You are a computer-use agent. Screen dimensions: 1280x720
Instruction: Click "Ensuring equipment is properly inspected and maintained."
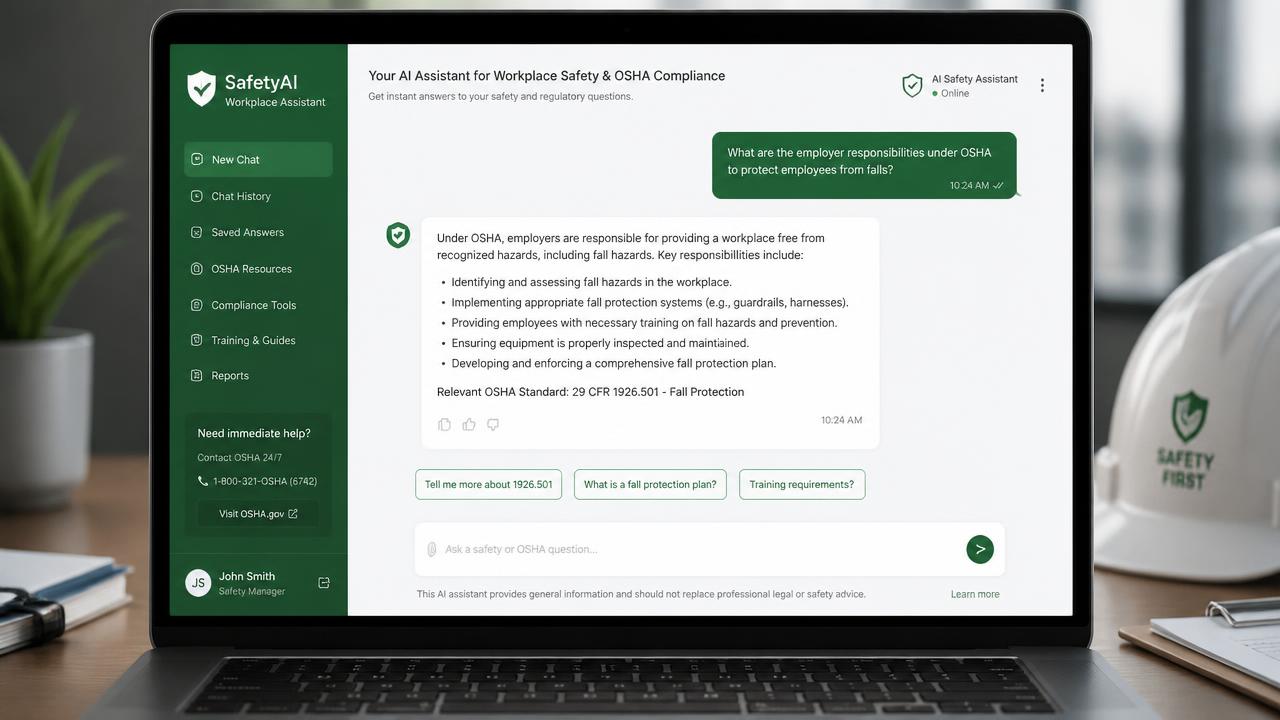(600, 343)
